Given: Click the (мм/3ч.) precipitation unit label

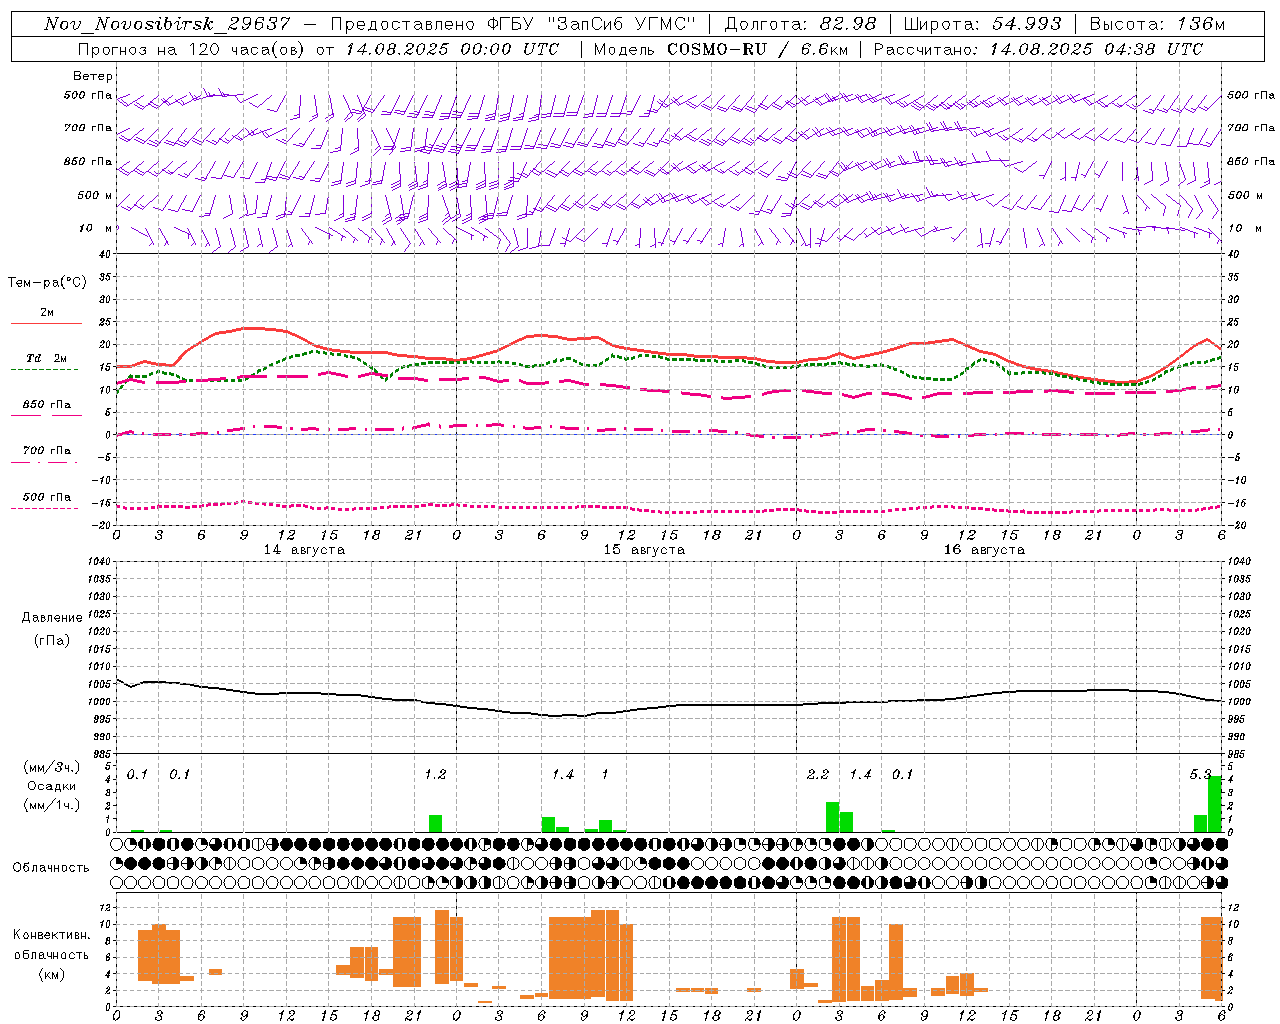Looking at the screenshot, I should [x=52, y=768].
